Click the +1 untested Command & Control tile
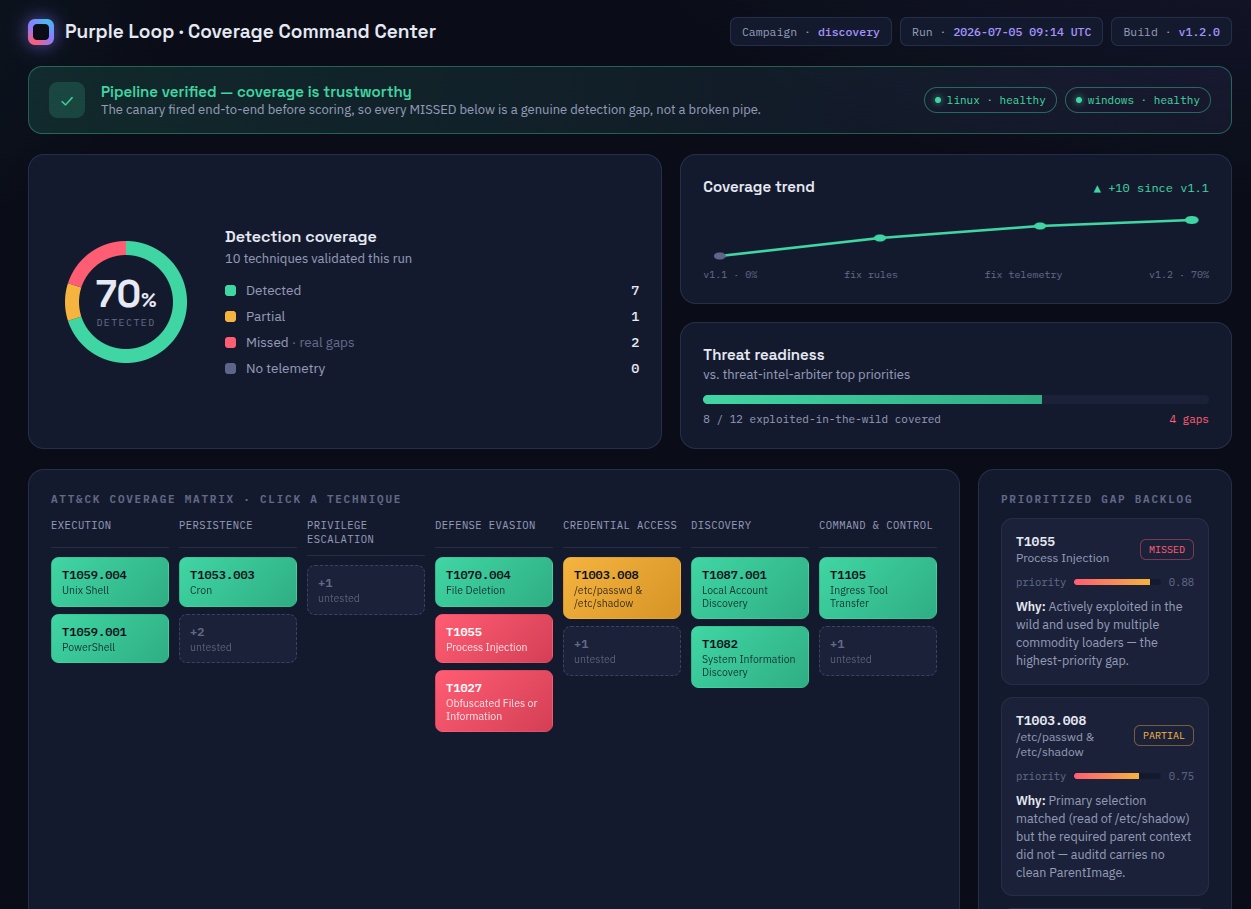 [x=878, y=651]
